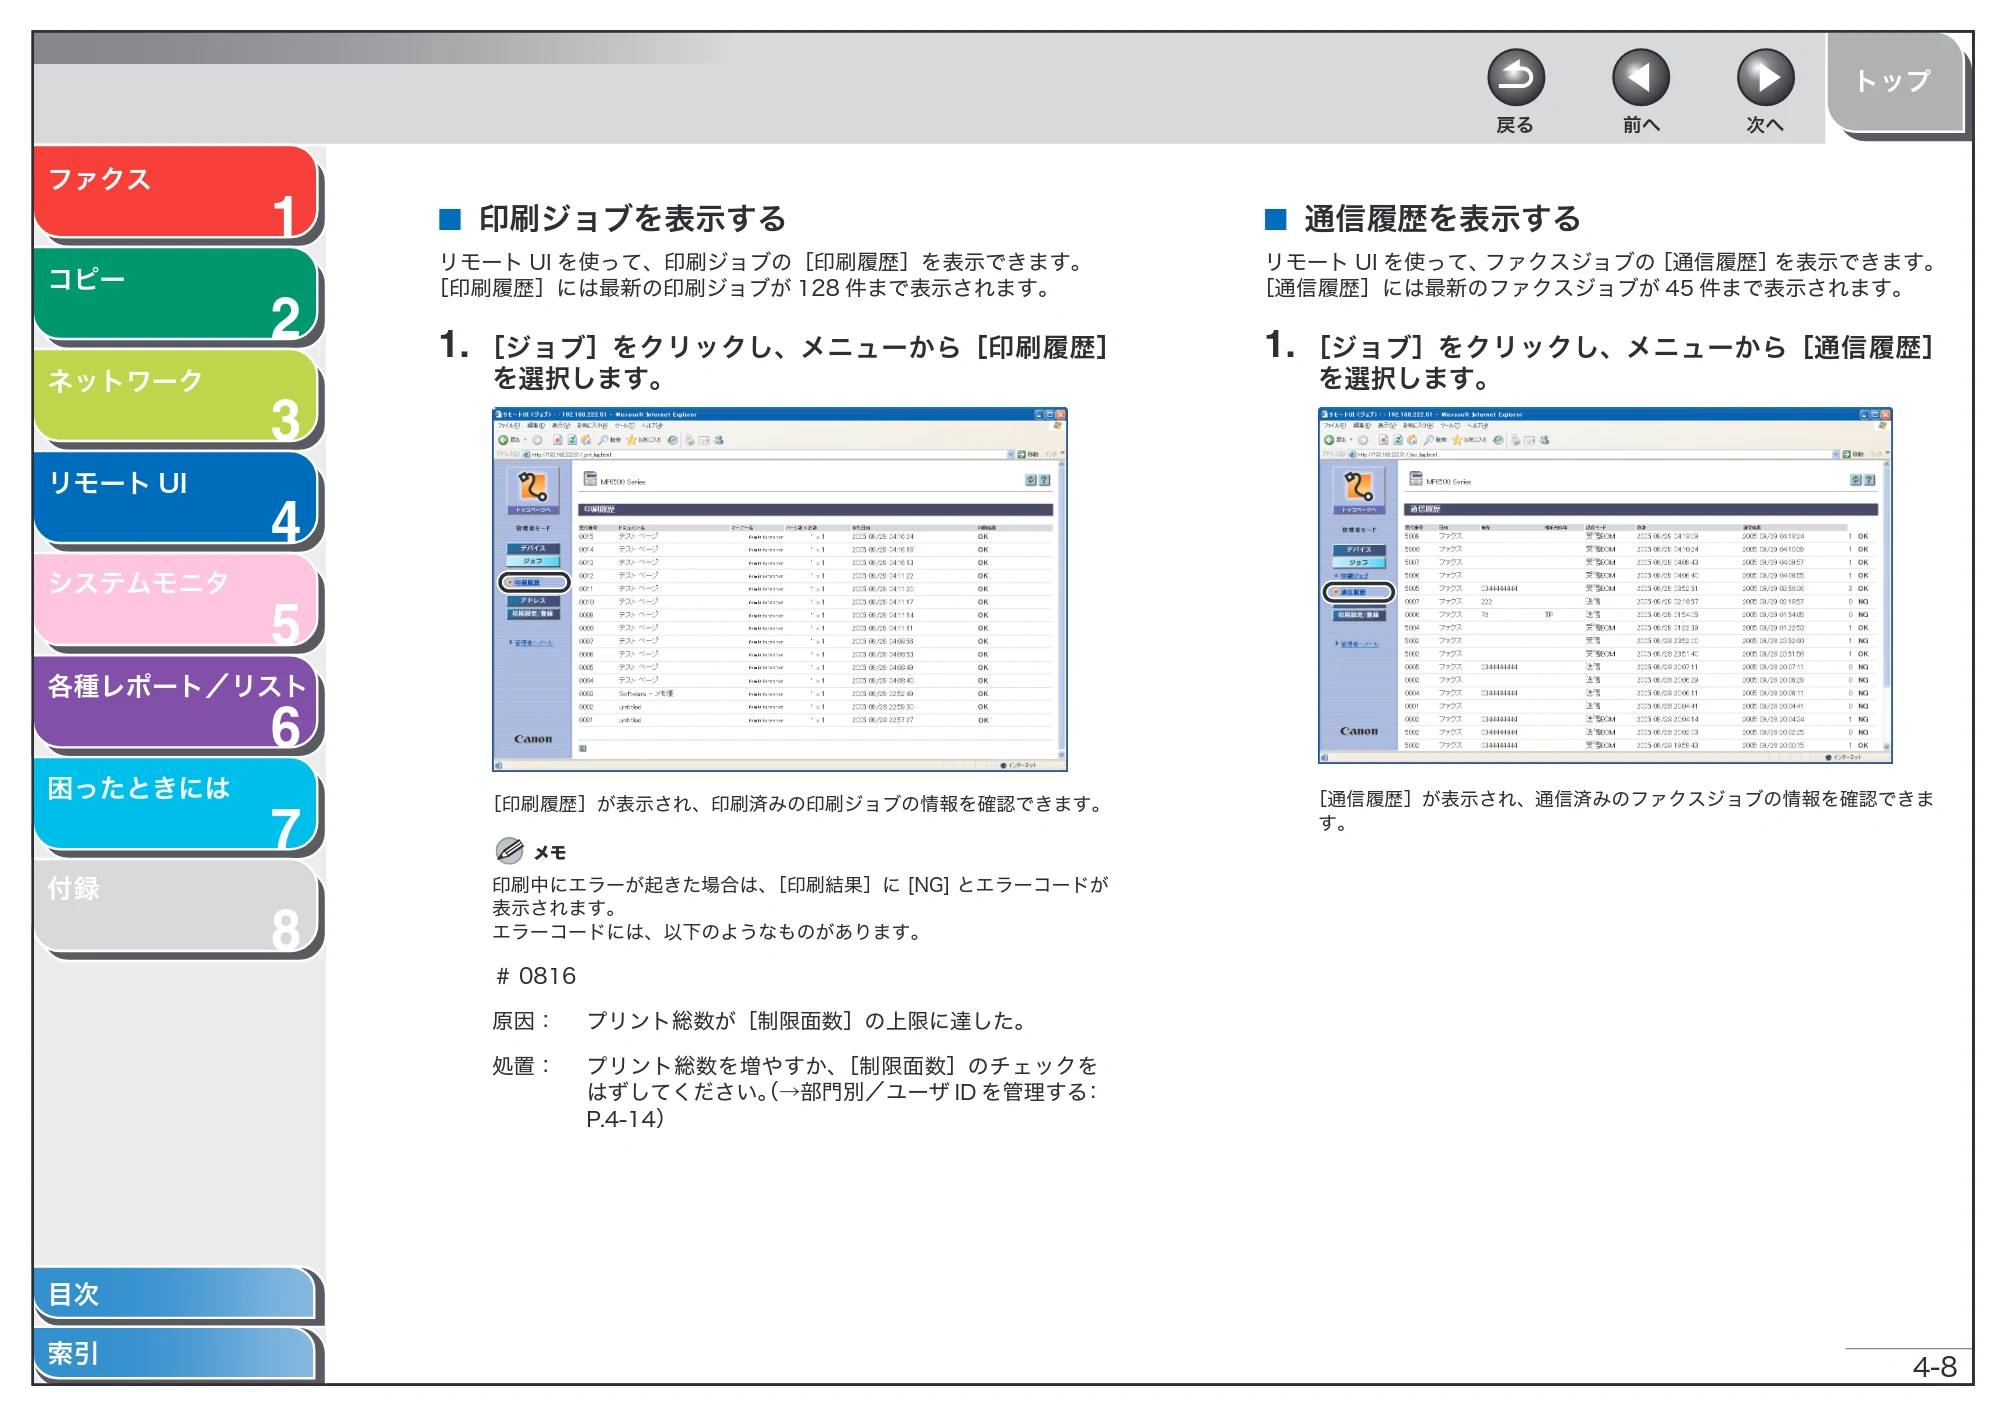2000x1415 pixels.
Task: Click the print history screenshot thumbnail
Action: [780, 589]
